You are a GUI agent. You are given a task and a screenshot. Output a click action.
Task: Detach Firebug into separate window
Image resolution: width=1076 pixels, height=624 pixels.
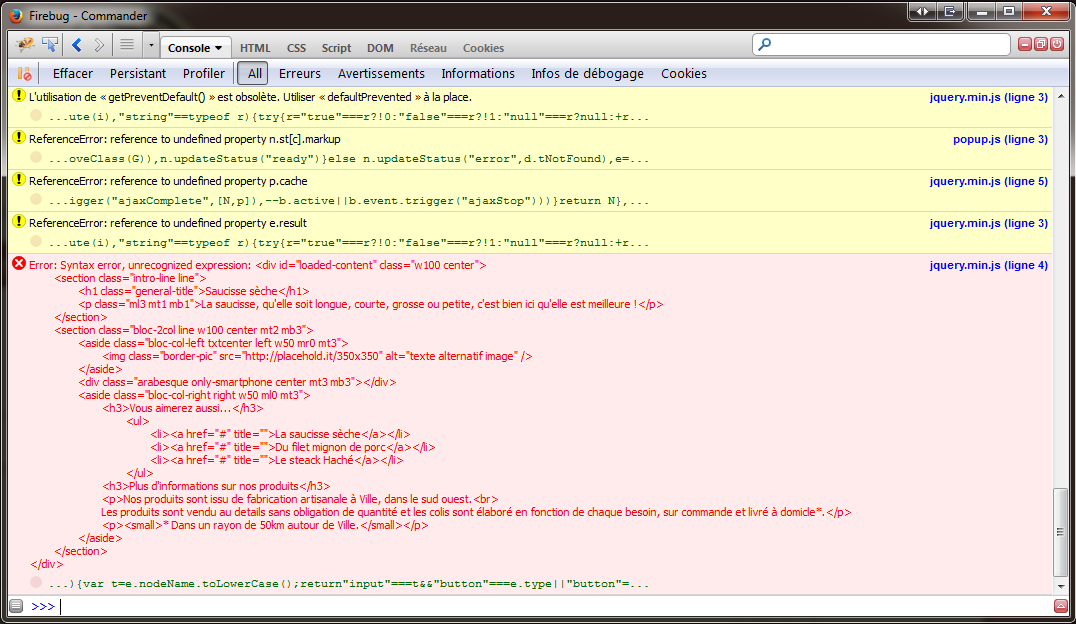1041,44
